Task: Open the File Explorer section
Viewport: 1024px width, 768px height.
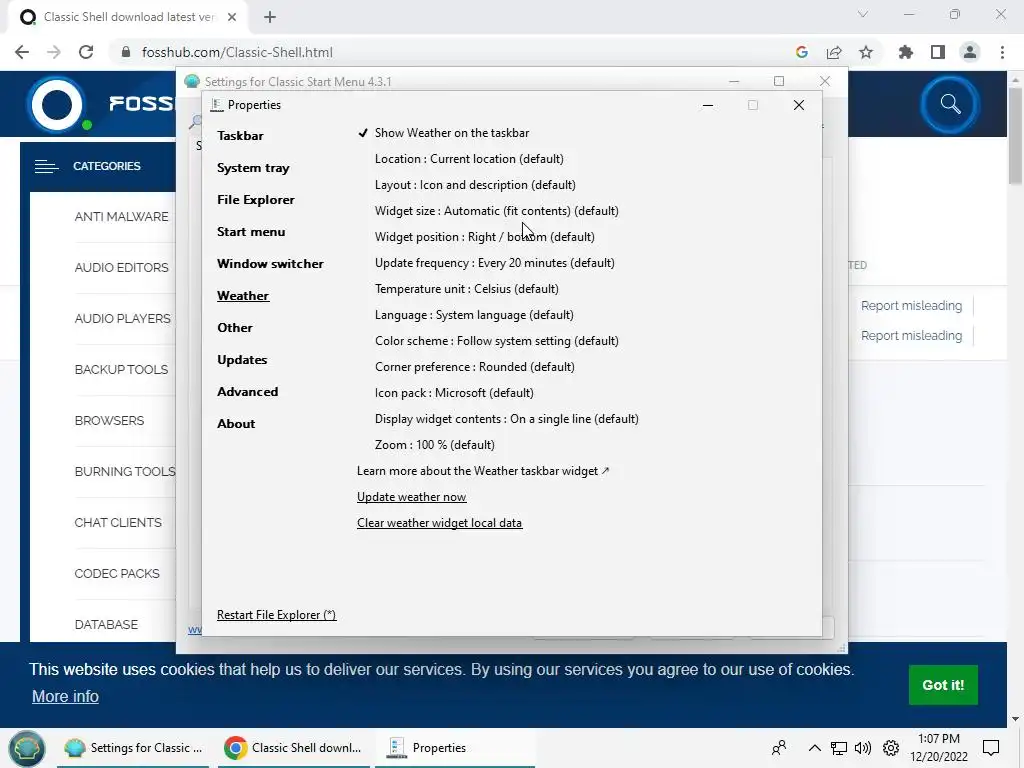Action: 255,200
